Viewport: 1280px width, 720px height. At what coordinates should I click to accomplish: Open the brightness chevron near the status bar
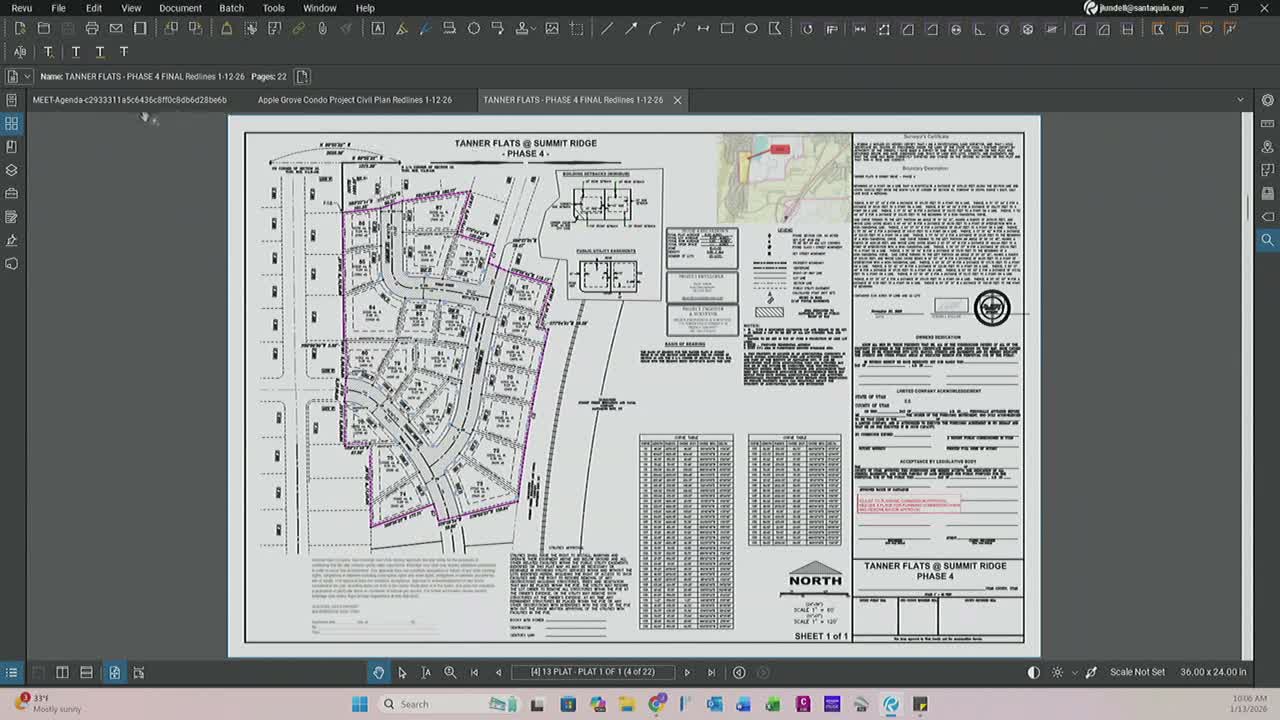pyautogui.click(x=1075, y=672)
